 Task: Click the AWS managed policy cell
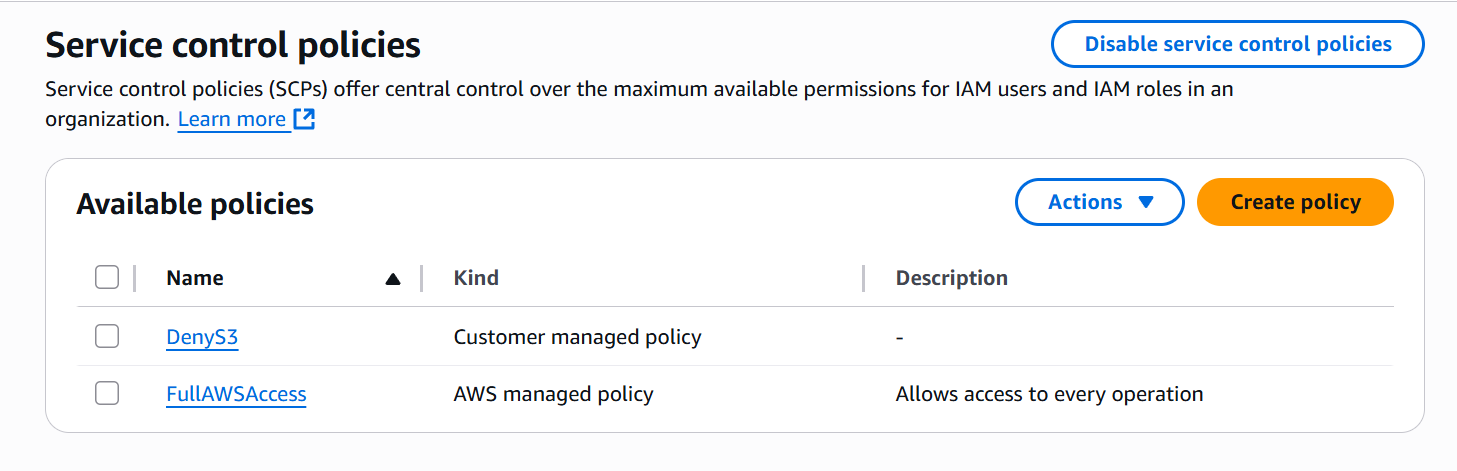coord(553,394)
